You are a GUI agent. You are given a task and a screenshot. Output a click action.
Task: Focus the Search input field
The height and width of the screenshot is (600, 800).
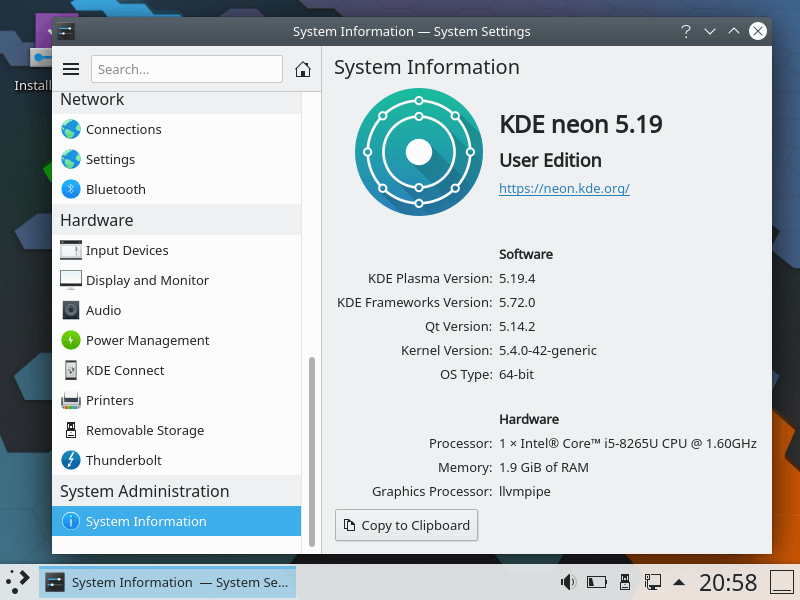tap(187, 69)
